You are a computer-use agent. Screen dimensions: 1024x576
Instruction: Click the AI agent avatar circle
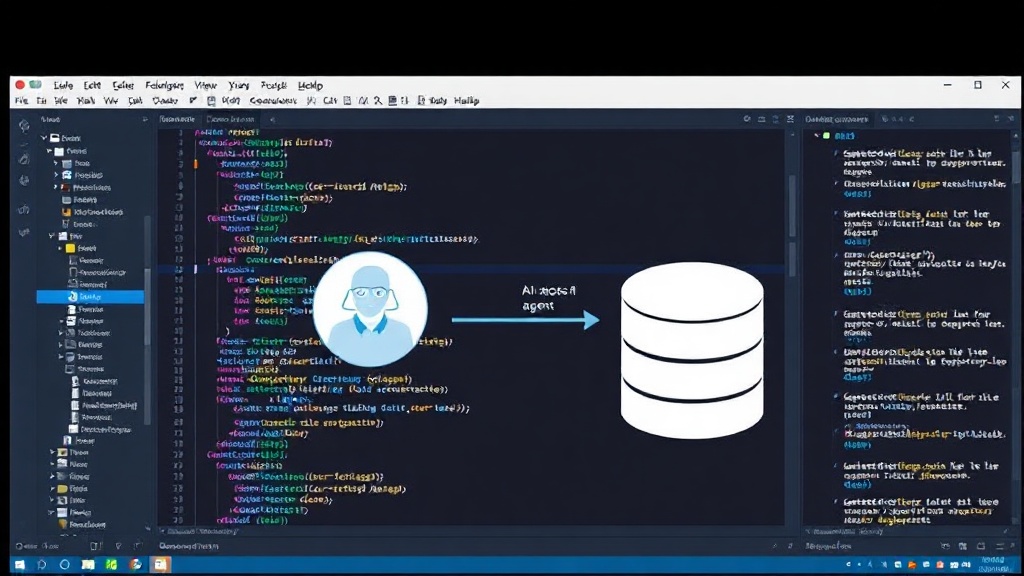point(370,310)
